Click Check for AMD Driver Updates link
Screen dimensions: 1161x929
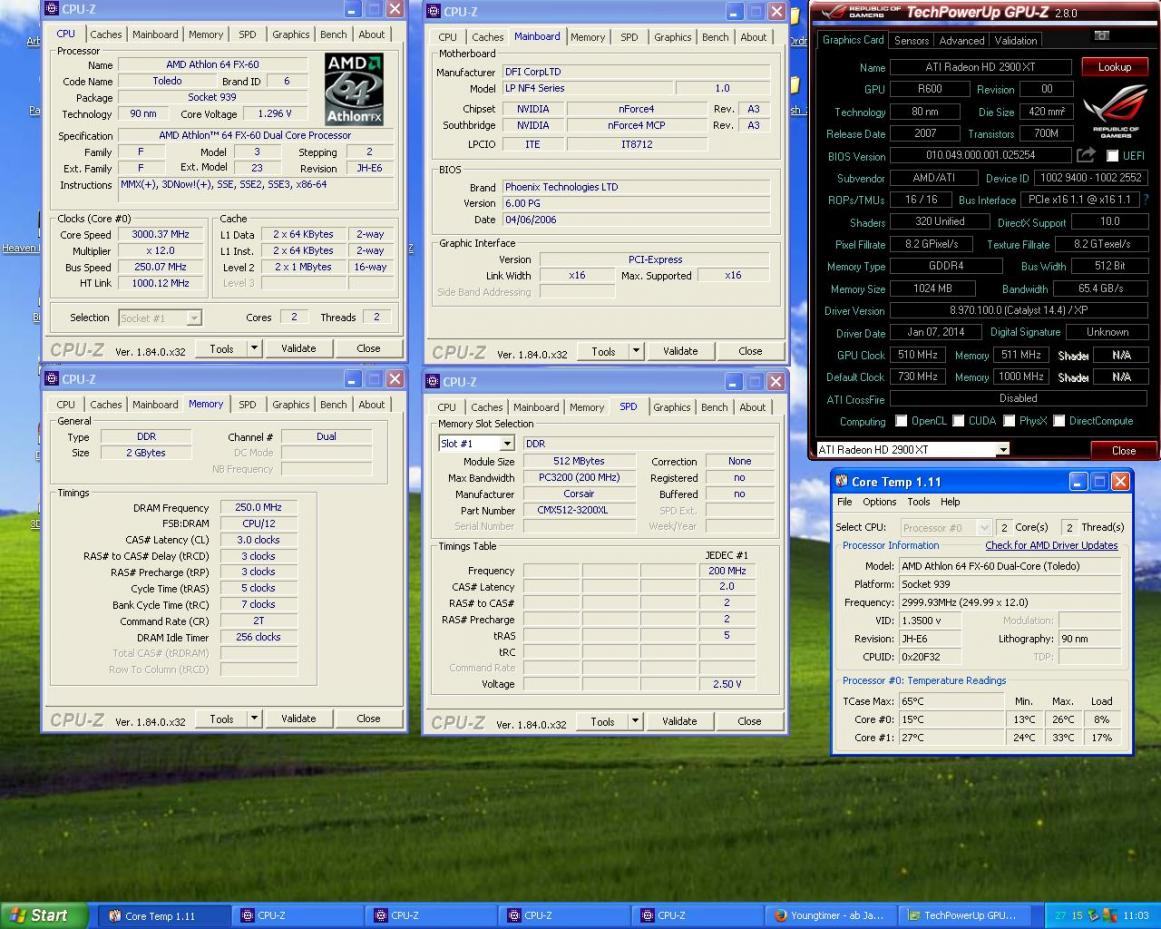coord(1051,545)
